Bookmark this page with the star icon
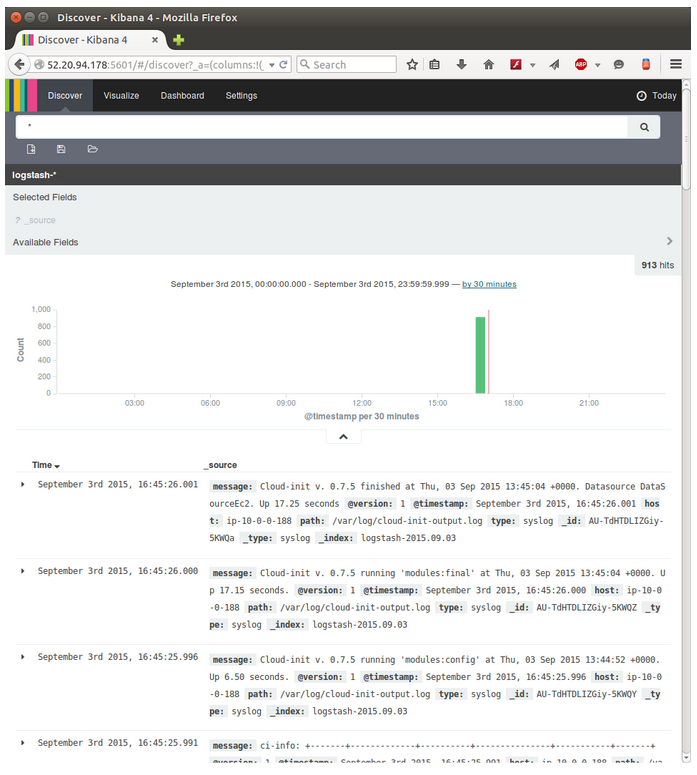Viewport: 697px width, 775px height. (x=412, y=64)
